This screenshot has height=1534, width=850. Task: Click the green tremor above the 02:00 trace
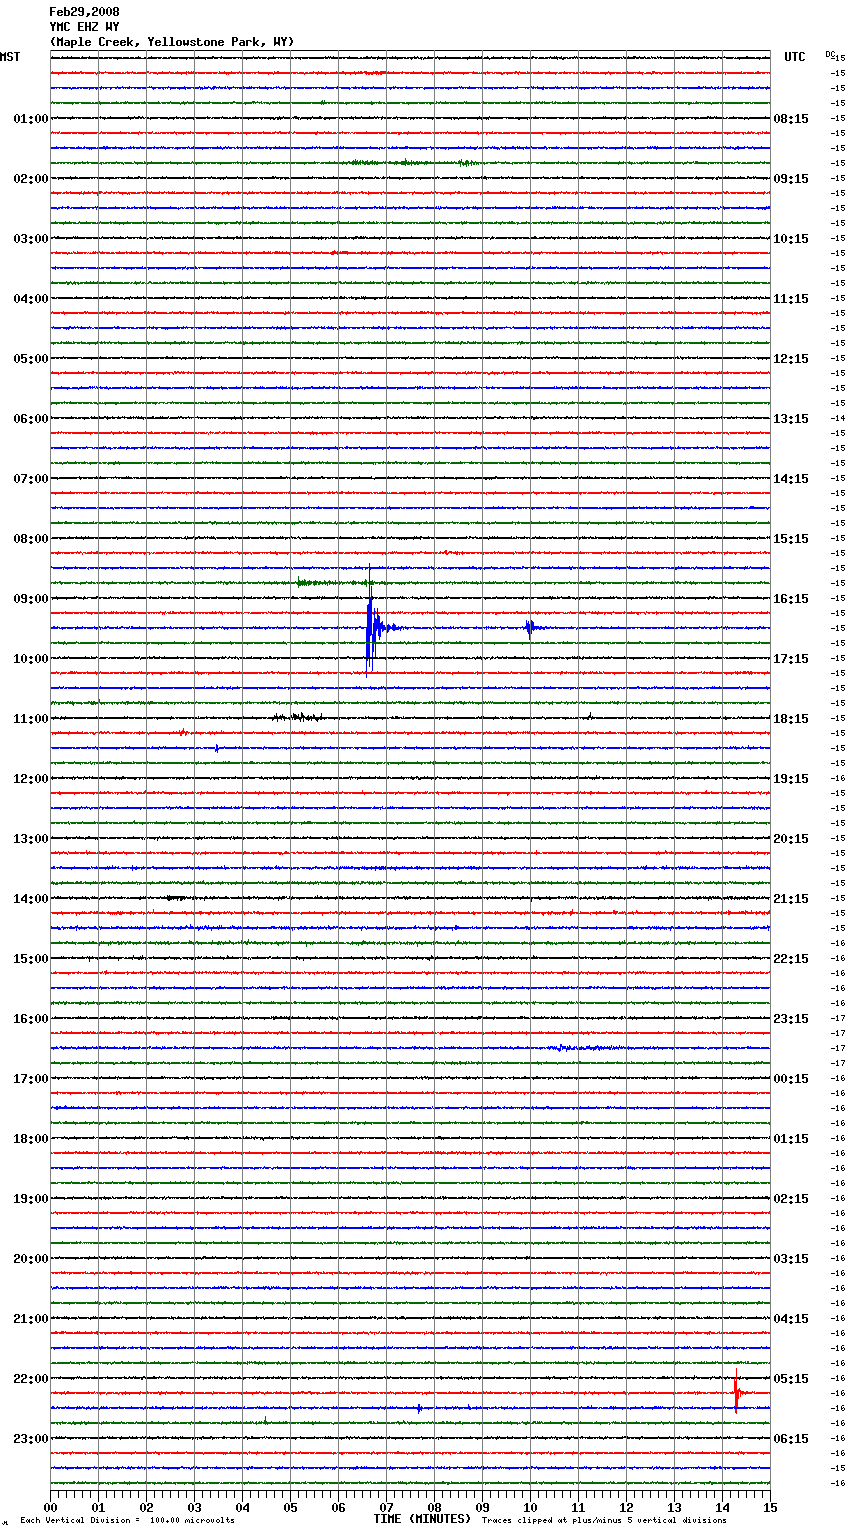(412, 162)
